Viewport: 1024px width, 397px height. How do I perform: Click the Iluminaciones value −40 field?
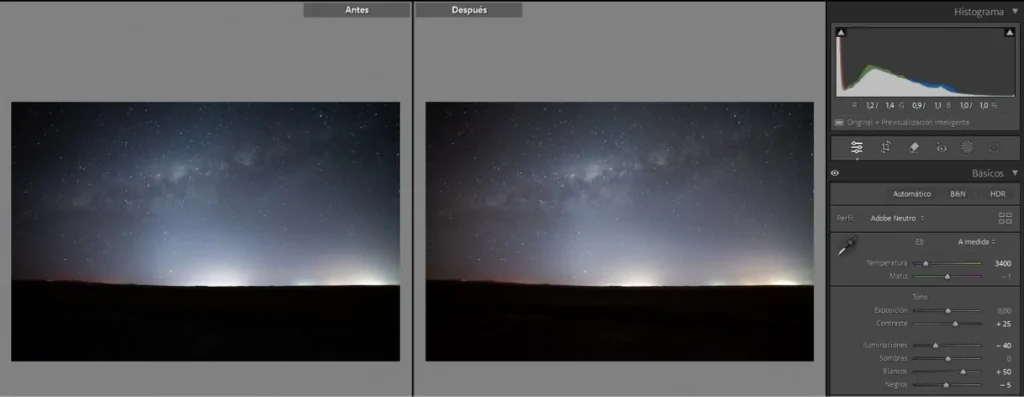point(1004,345)
